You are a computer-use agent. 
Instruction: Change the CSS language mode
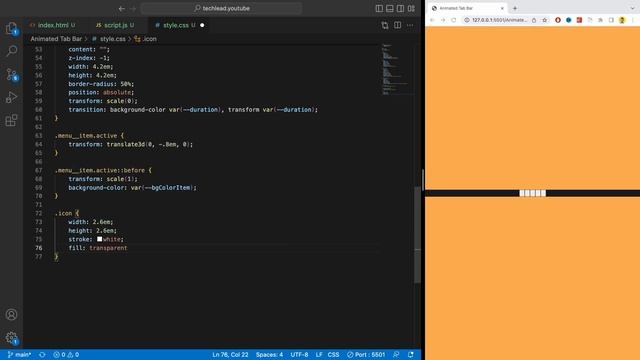click(x=333, y=355)
